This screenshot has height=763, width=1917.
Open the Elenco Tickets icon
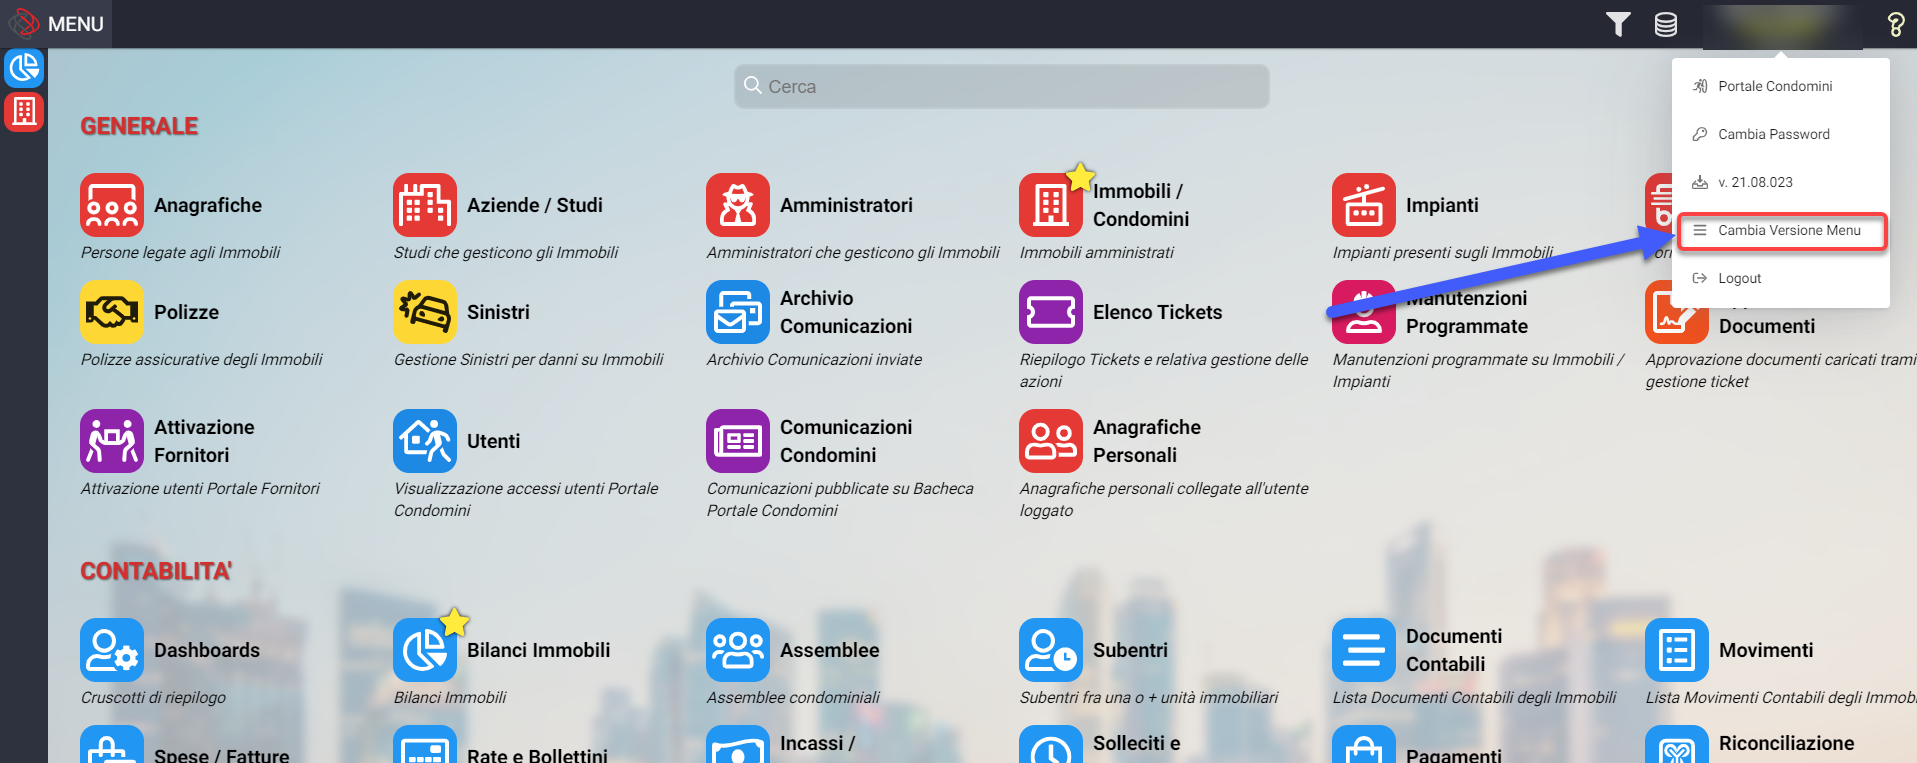[1051, 312]
